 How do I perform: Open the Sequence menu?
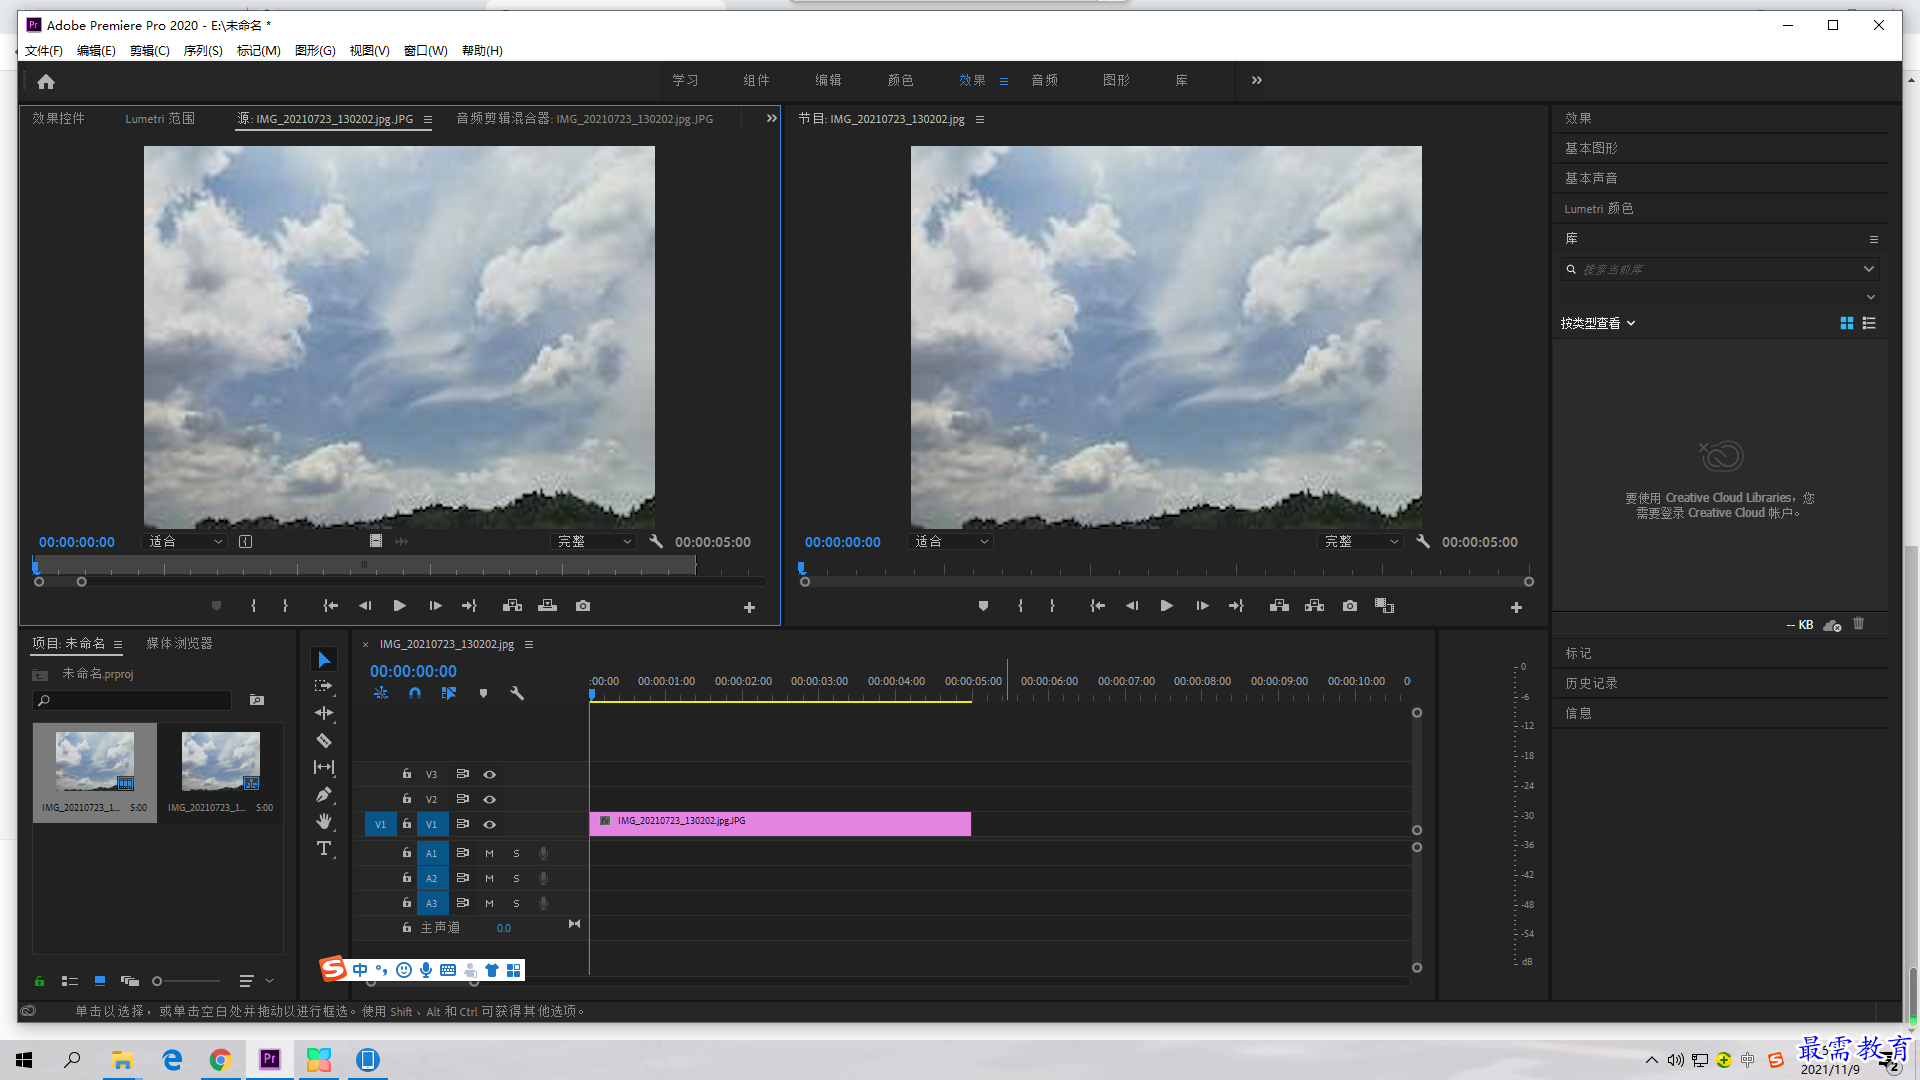203,50
